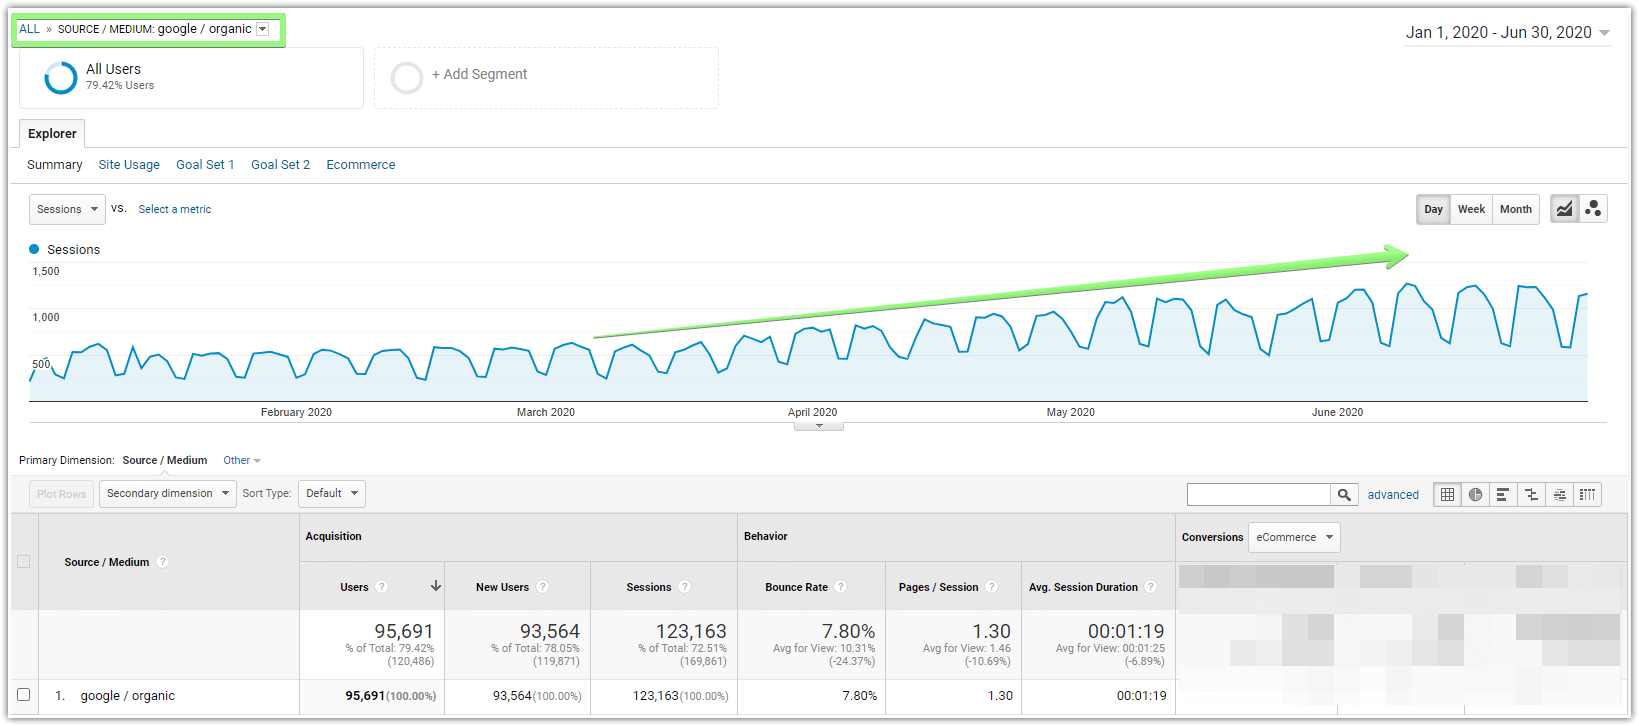This screenshot has height=726, width=1639.
Task: Click the Sessions legend dot
Action: click(x=34, y=249)
